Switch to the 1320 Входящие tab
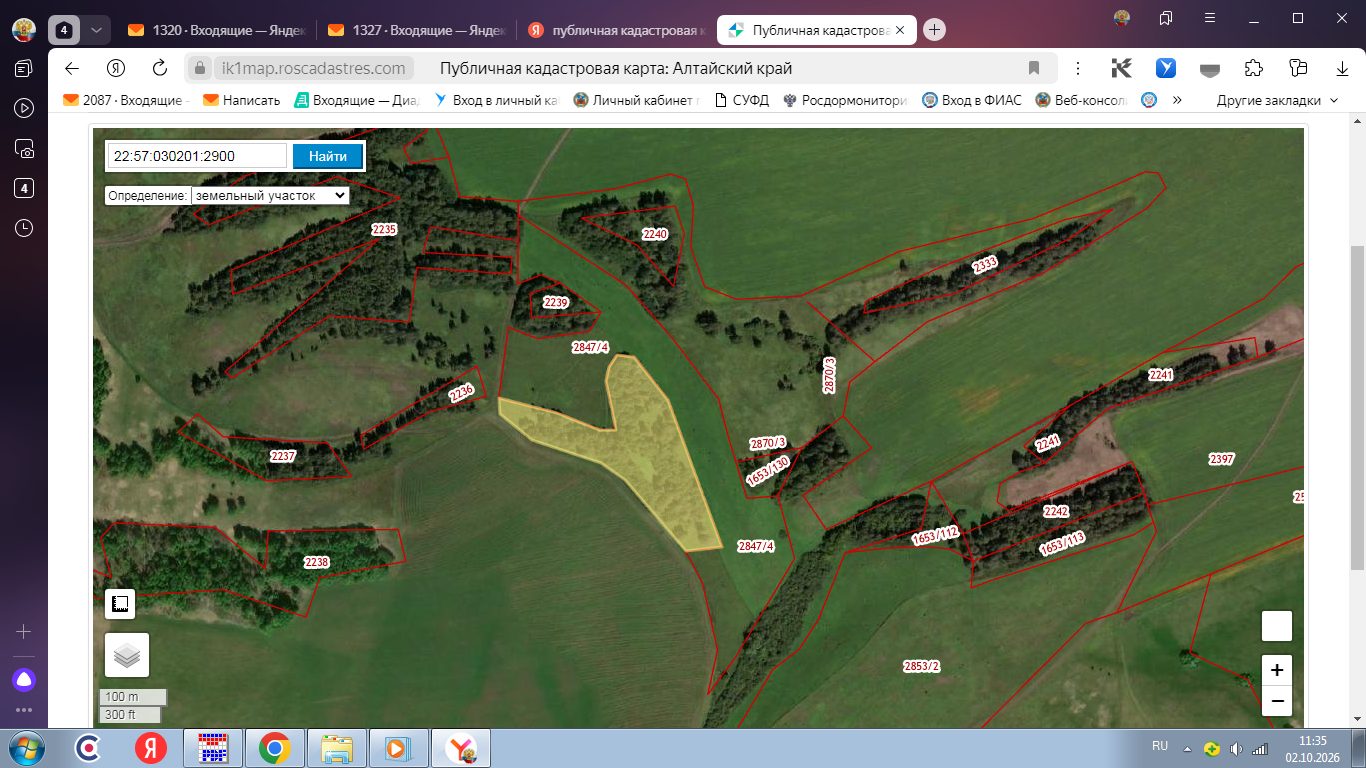This screenshot has height=768, width=1366. 217,30
